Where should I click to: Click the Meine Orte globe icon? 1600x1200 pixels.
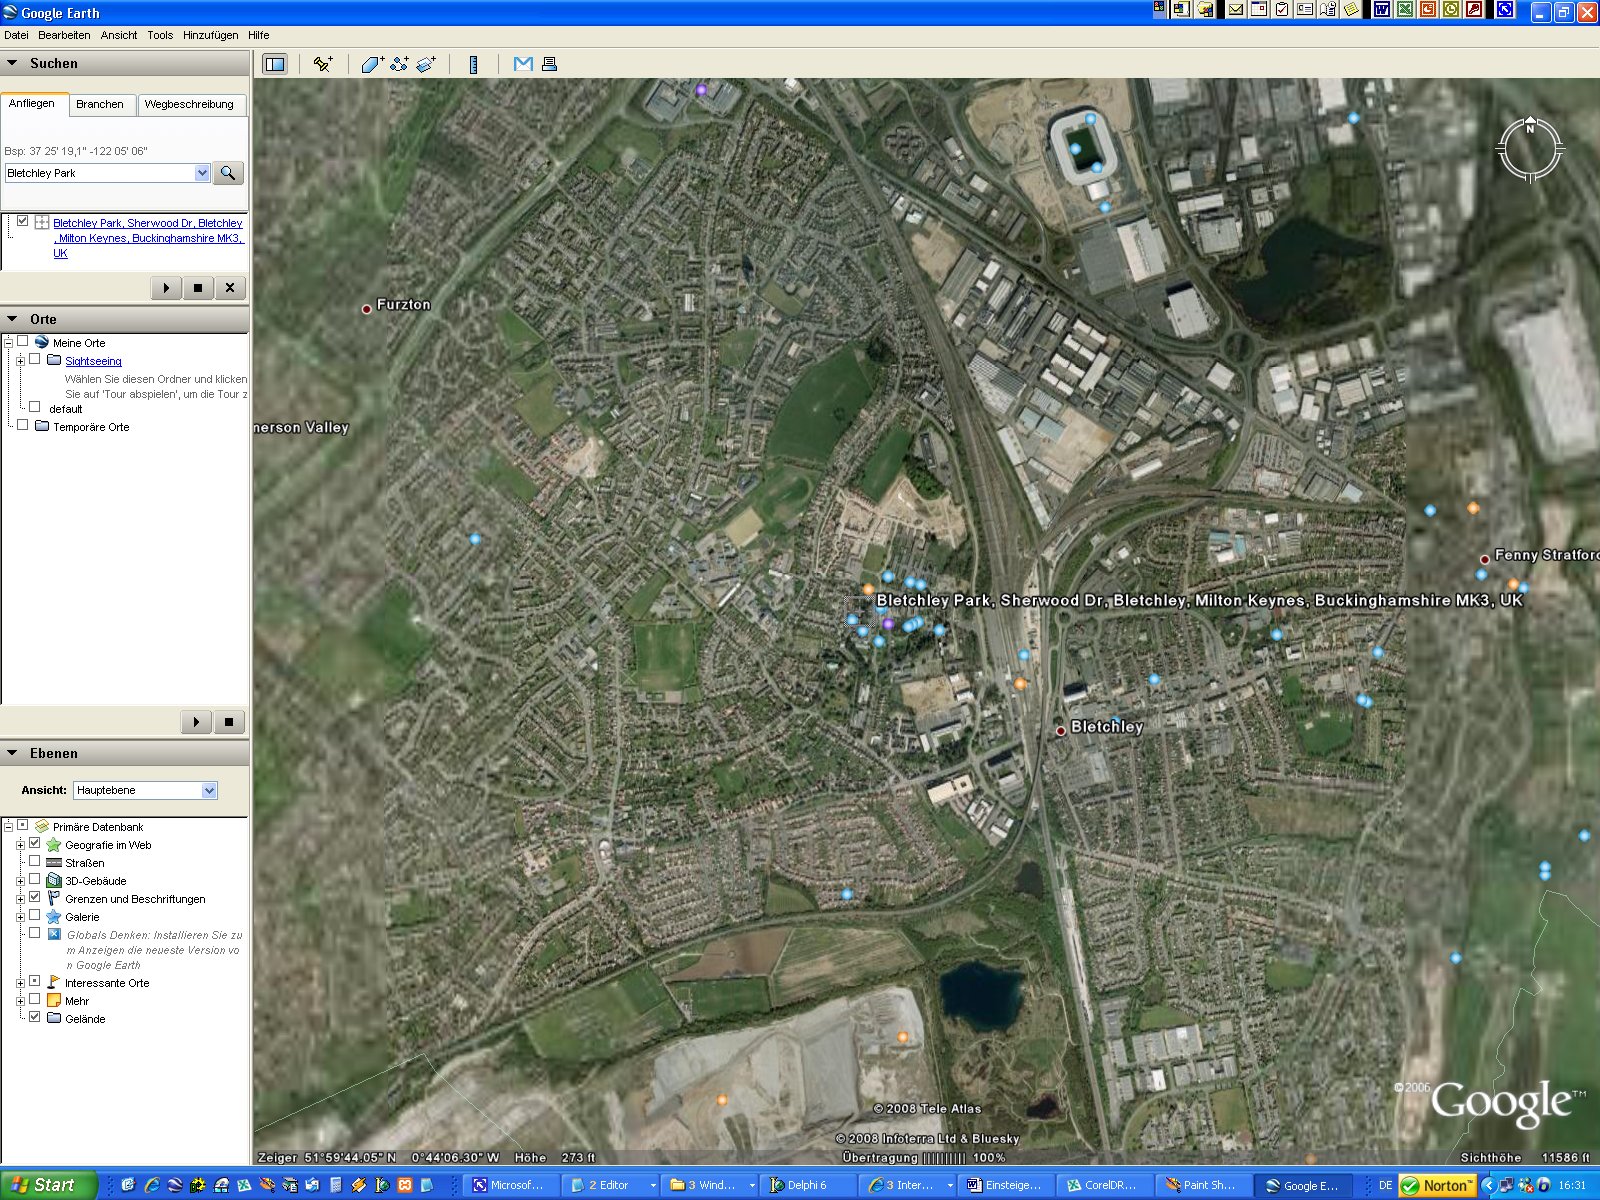[42, 342]
